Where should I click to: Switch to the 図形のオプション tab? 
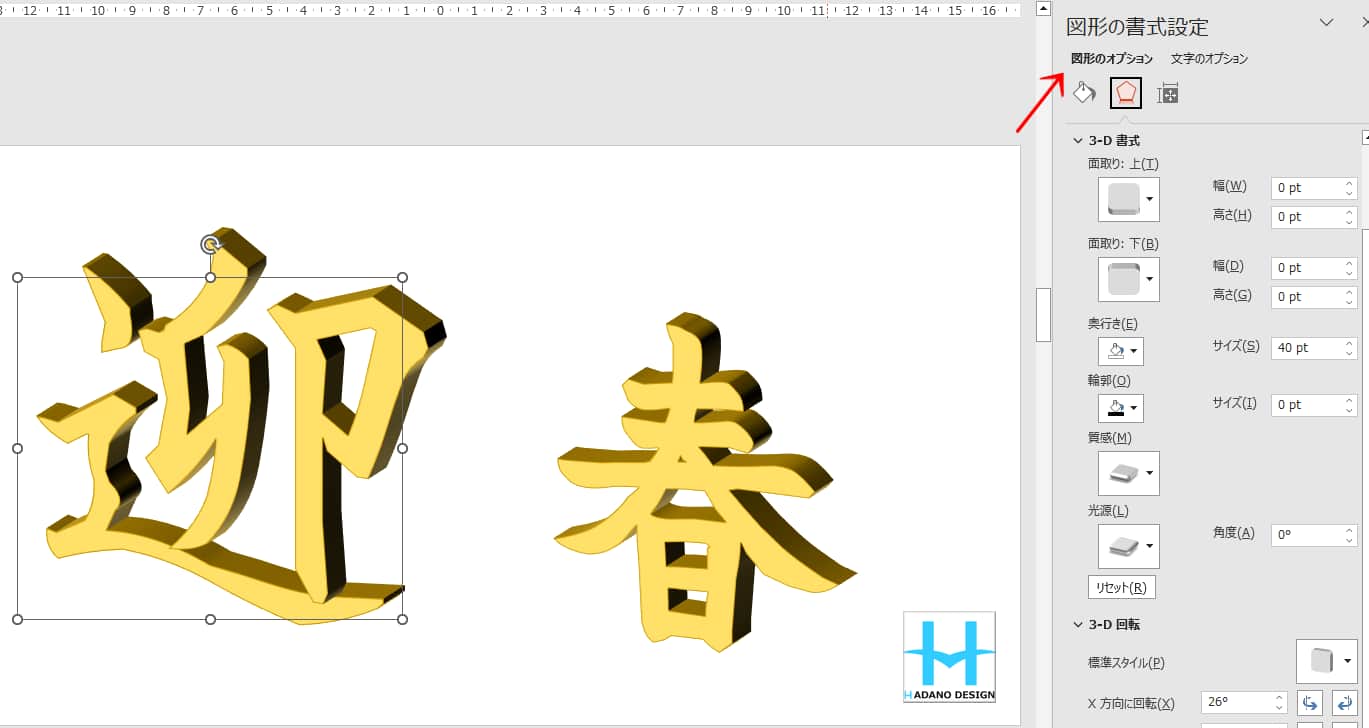tap(1111, 59)
